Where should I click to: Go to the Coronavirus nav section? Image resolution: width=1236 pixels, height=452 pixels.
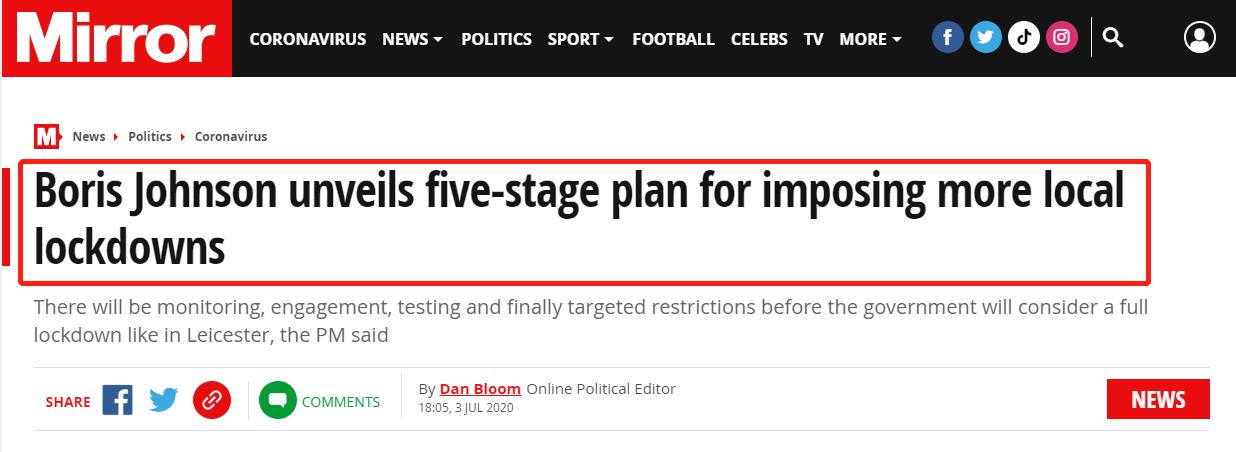(x=309, y=39)
